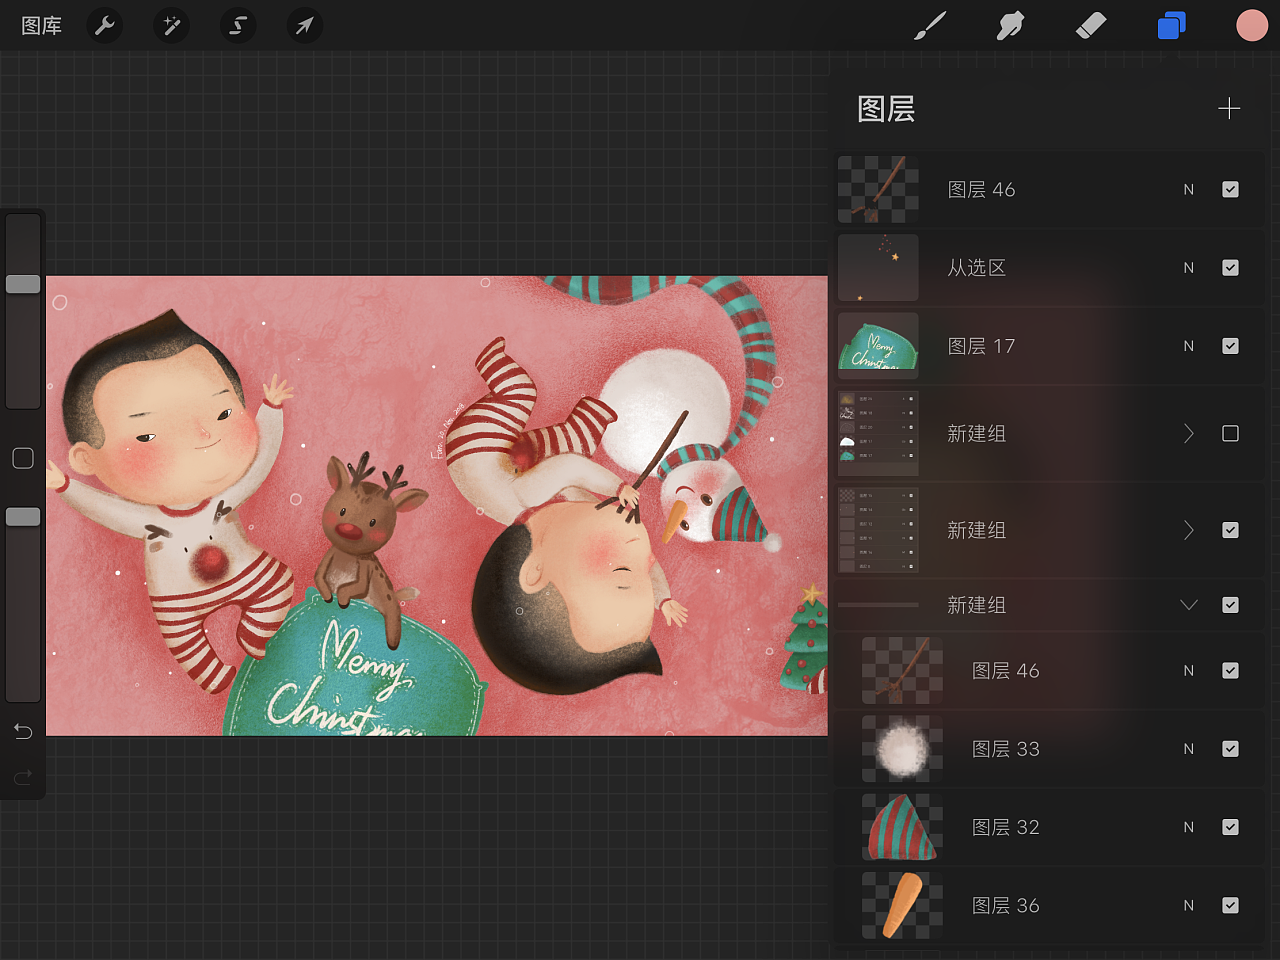
Task: Hide the 图层 17 layer
Action: point(1230,346)
